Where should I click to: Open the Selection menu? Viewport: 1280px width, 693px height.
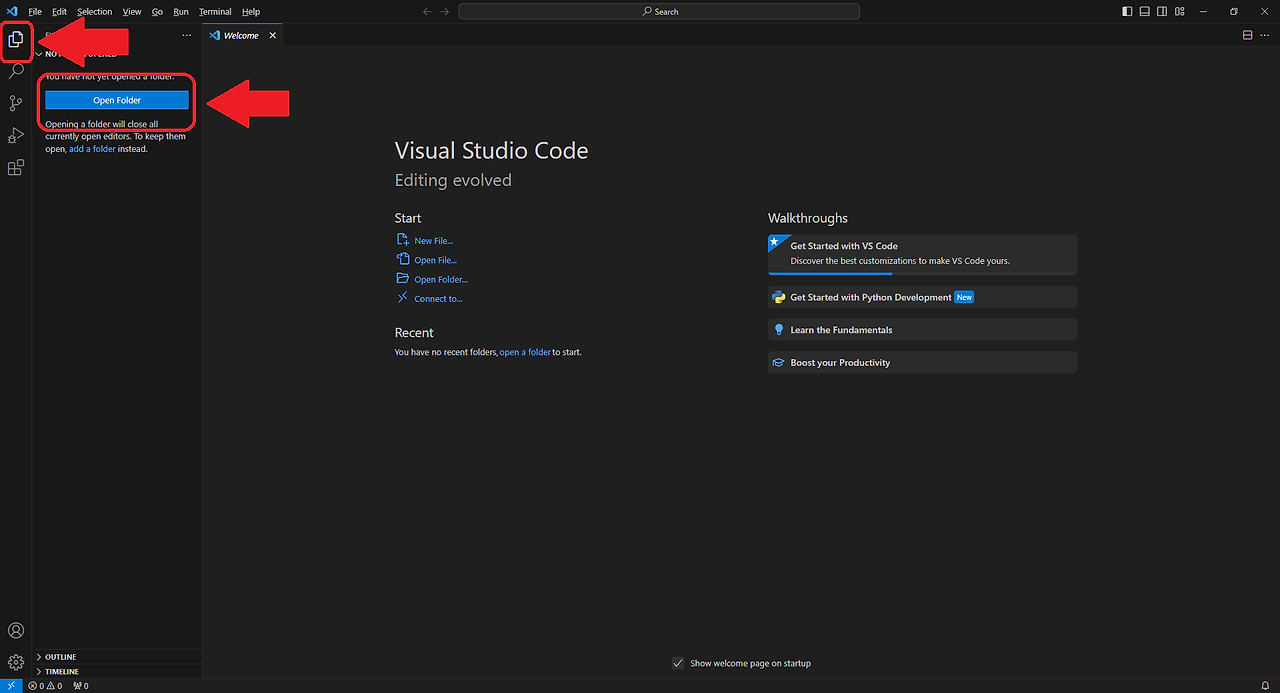coord(95,11)
